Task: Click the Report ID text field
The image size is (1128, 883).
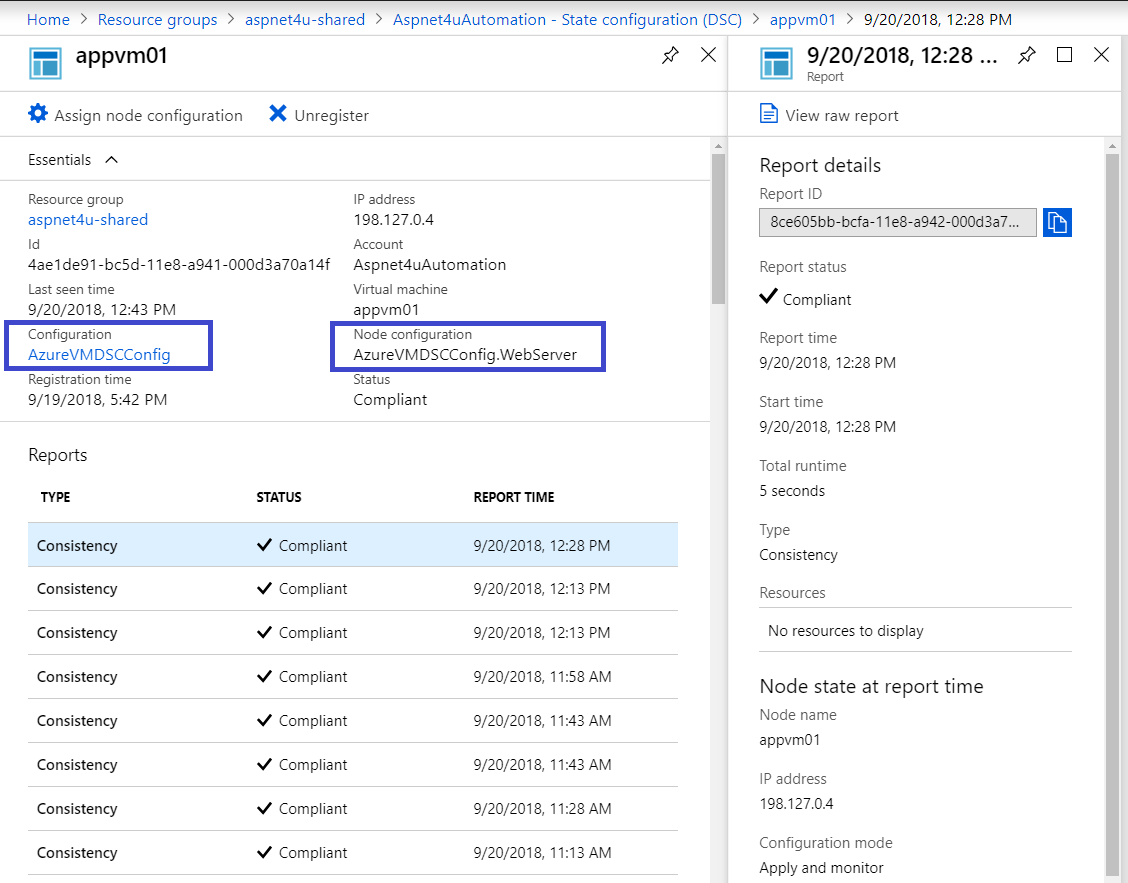Action: [x=897, y=222]
